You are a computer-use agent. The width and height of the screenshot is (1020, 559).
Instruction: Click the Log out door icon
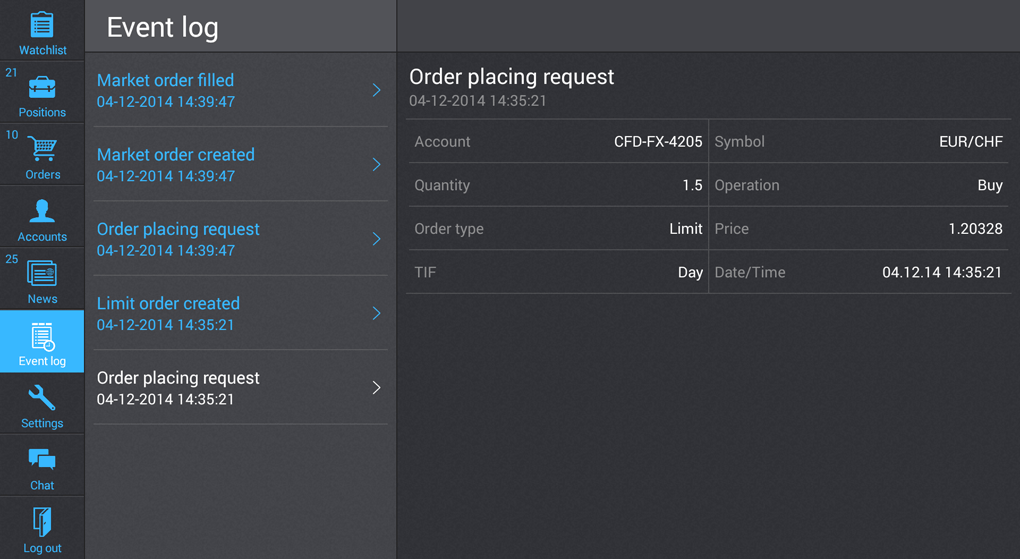pos(42,522)
